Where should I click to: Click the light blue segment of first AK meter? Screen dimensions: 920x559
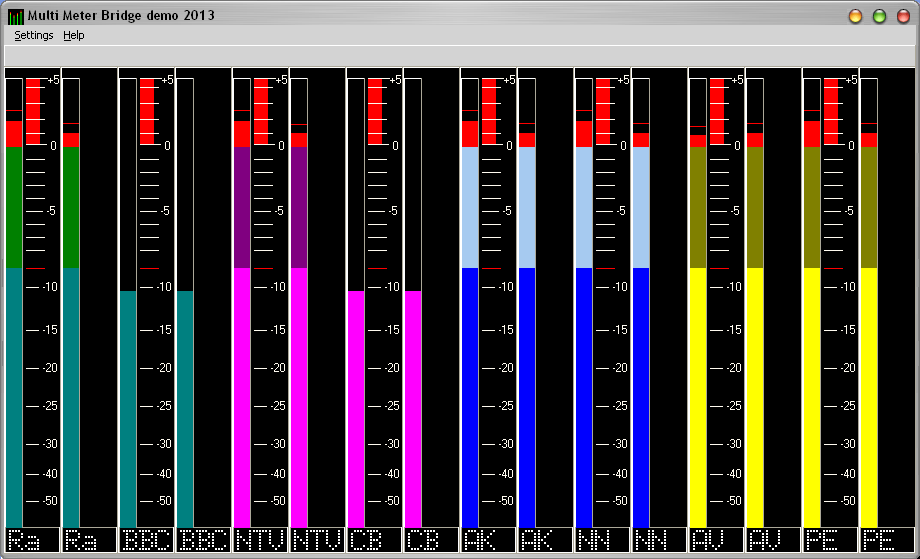[x=469, y=207]
